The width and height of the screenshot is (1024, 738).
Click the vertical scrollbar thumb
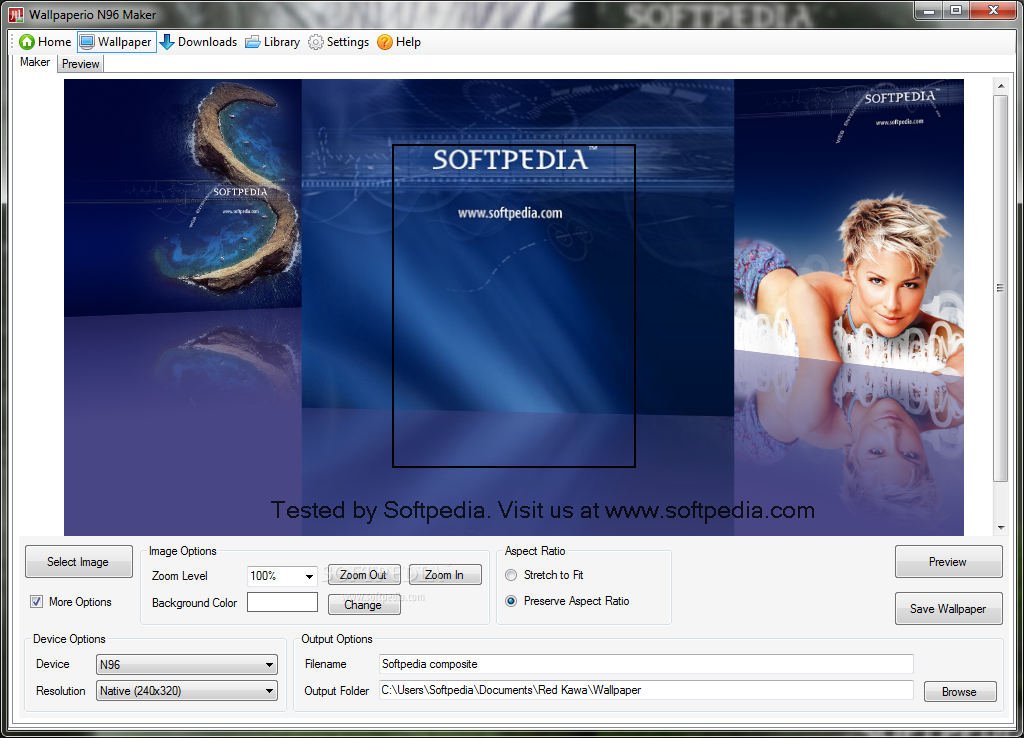coord(1000,288)
